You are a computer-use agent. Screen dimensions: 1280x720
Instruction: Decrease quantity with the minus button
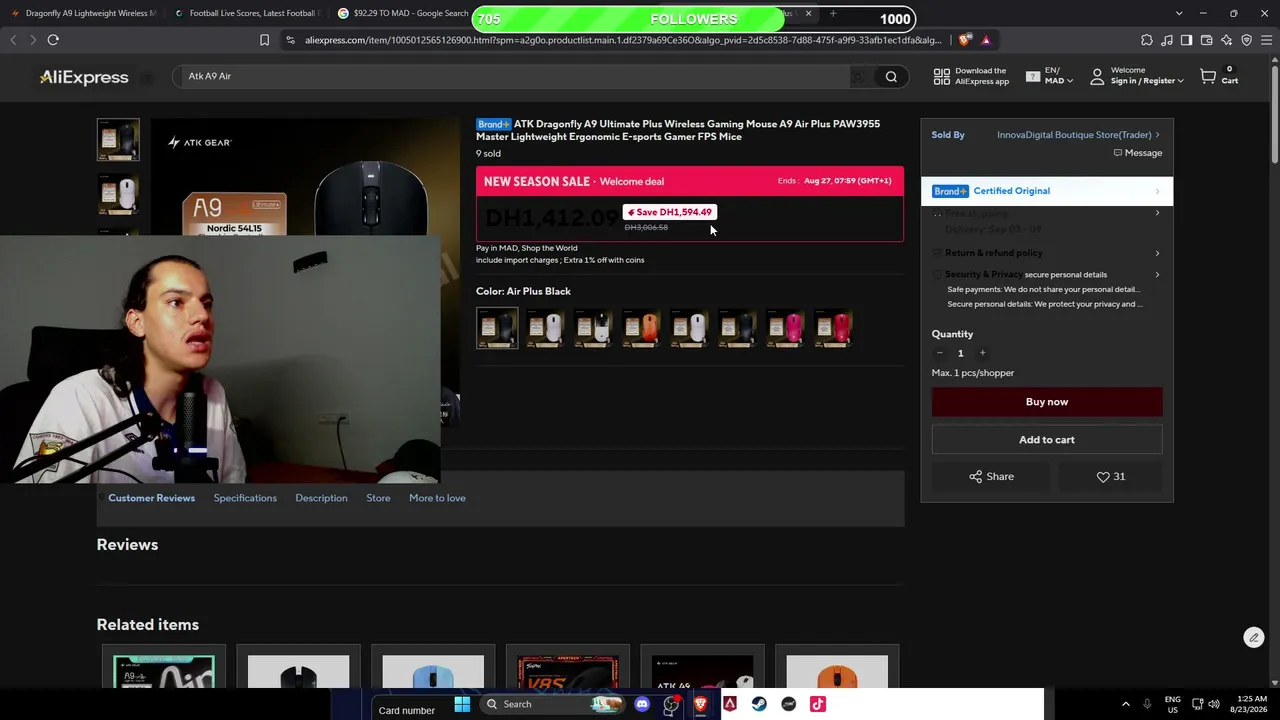pos(939,353)
